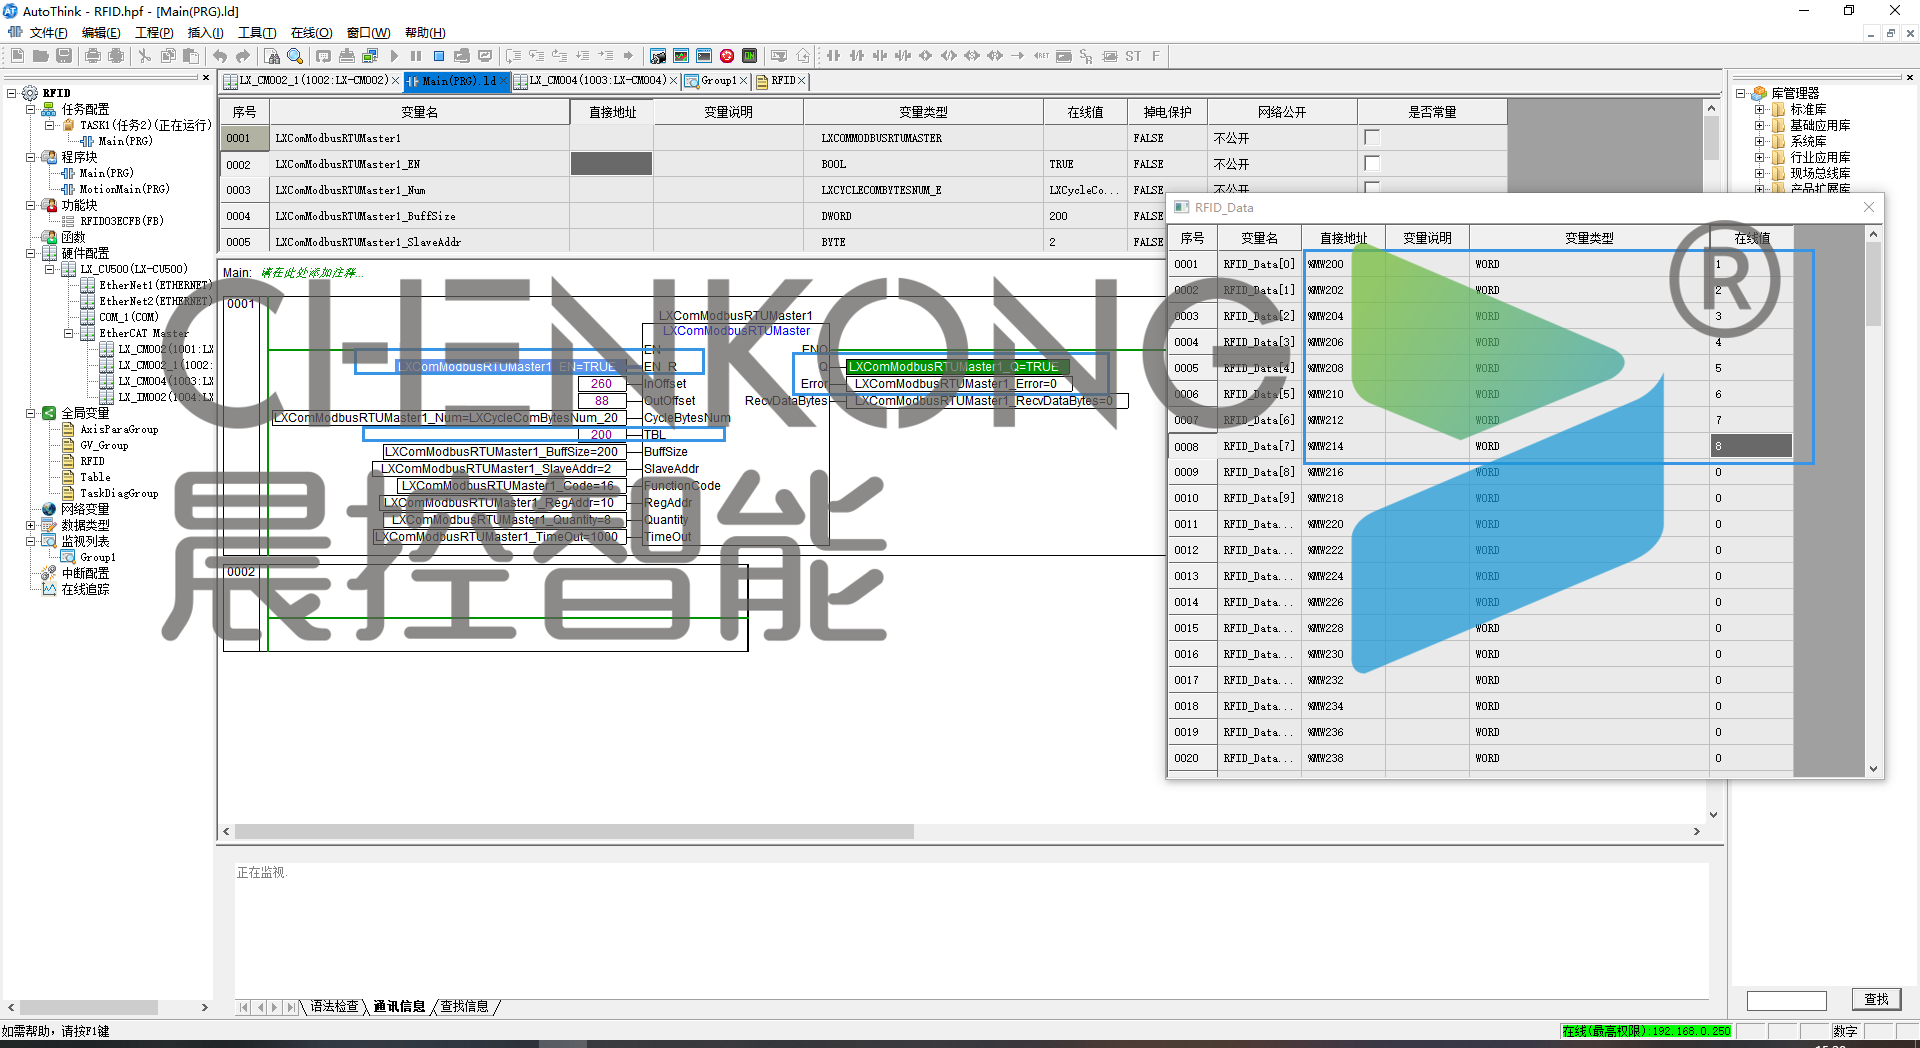Open the 在线(O) menu

coord(311,33)
